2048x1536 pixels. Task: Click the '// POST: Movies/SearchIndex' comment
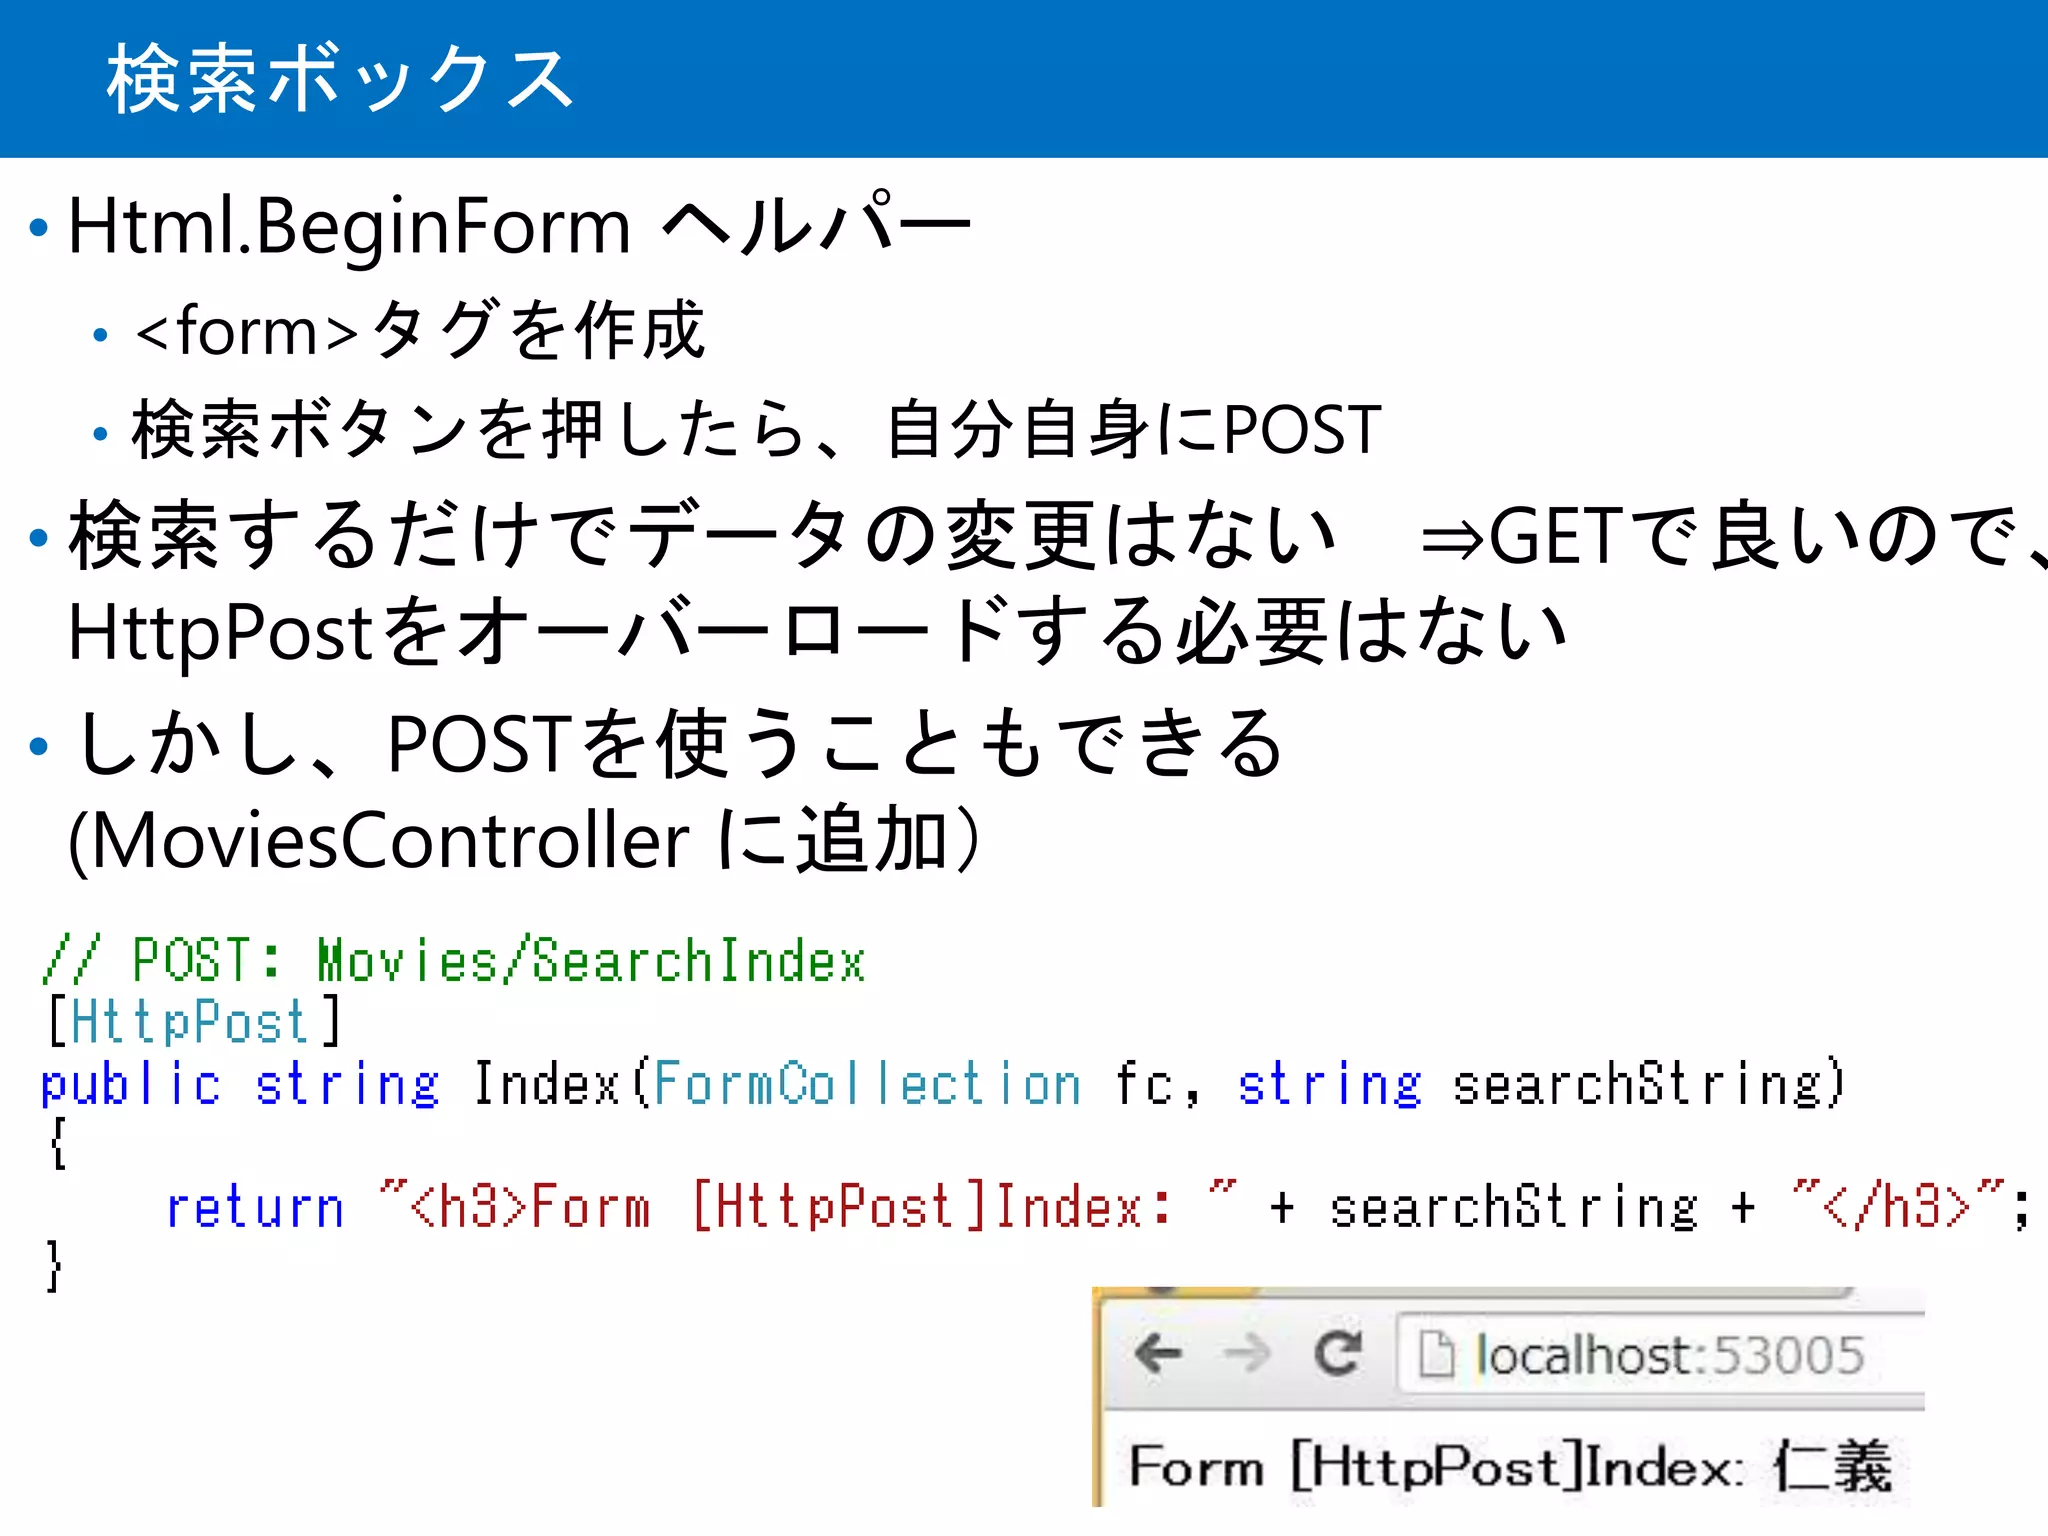click(x=454, y=961)
